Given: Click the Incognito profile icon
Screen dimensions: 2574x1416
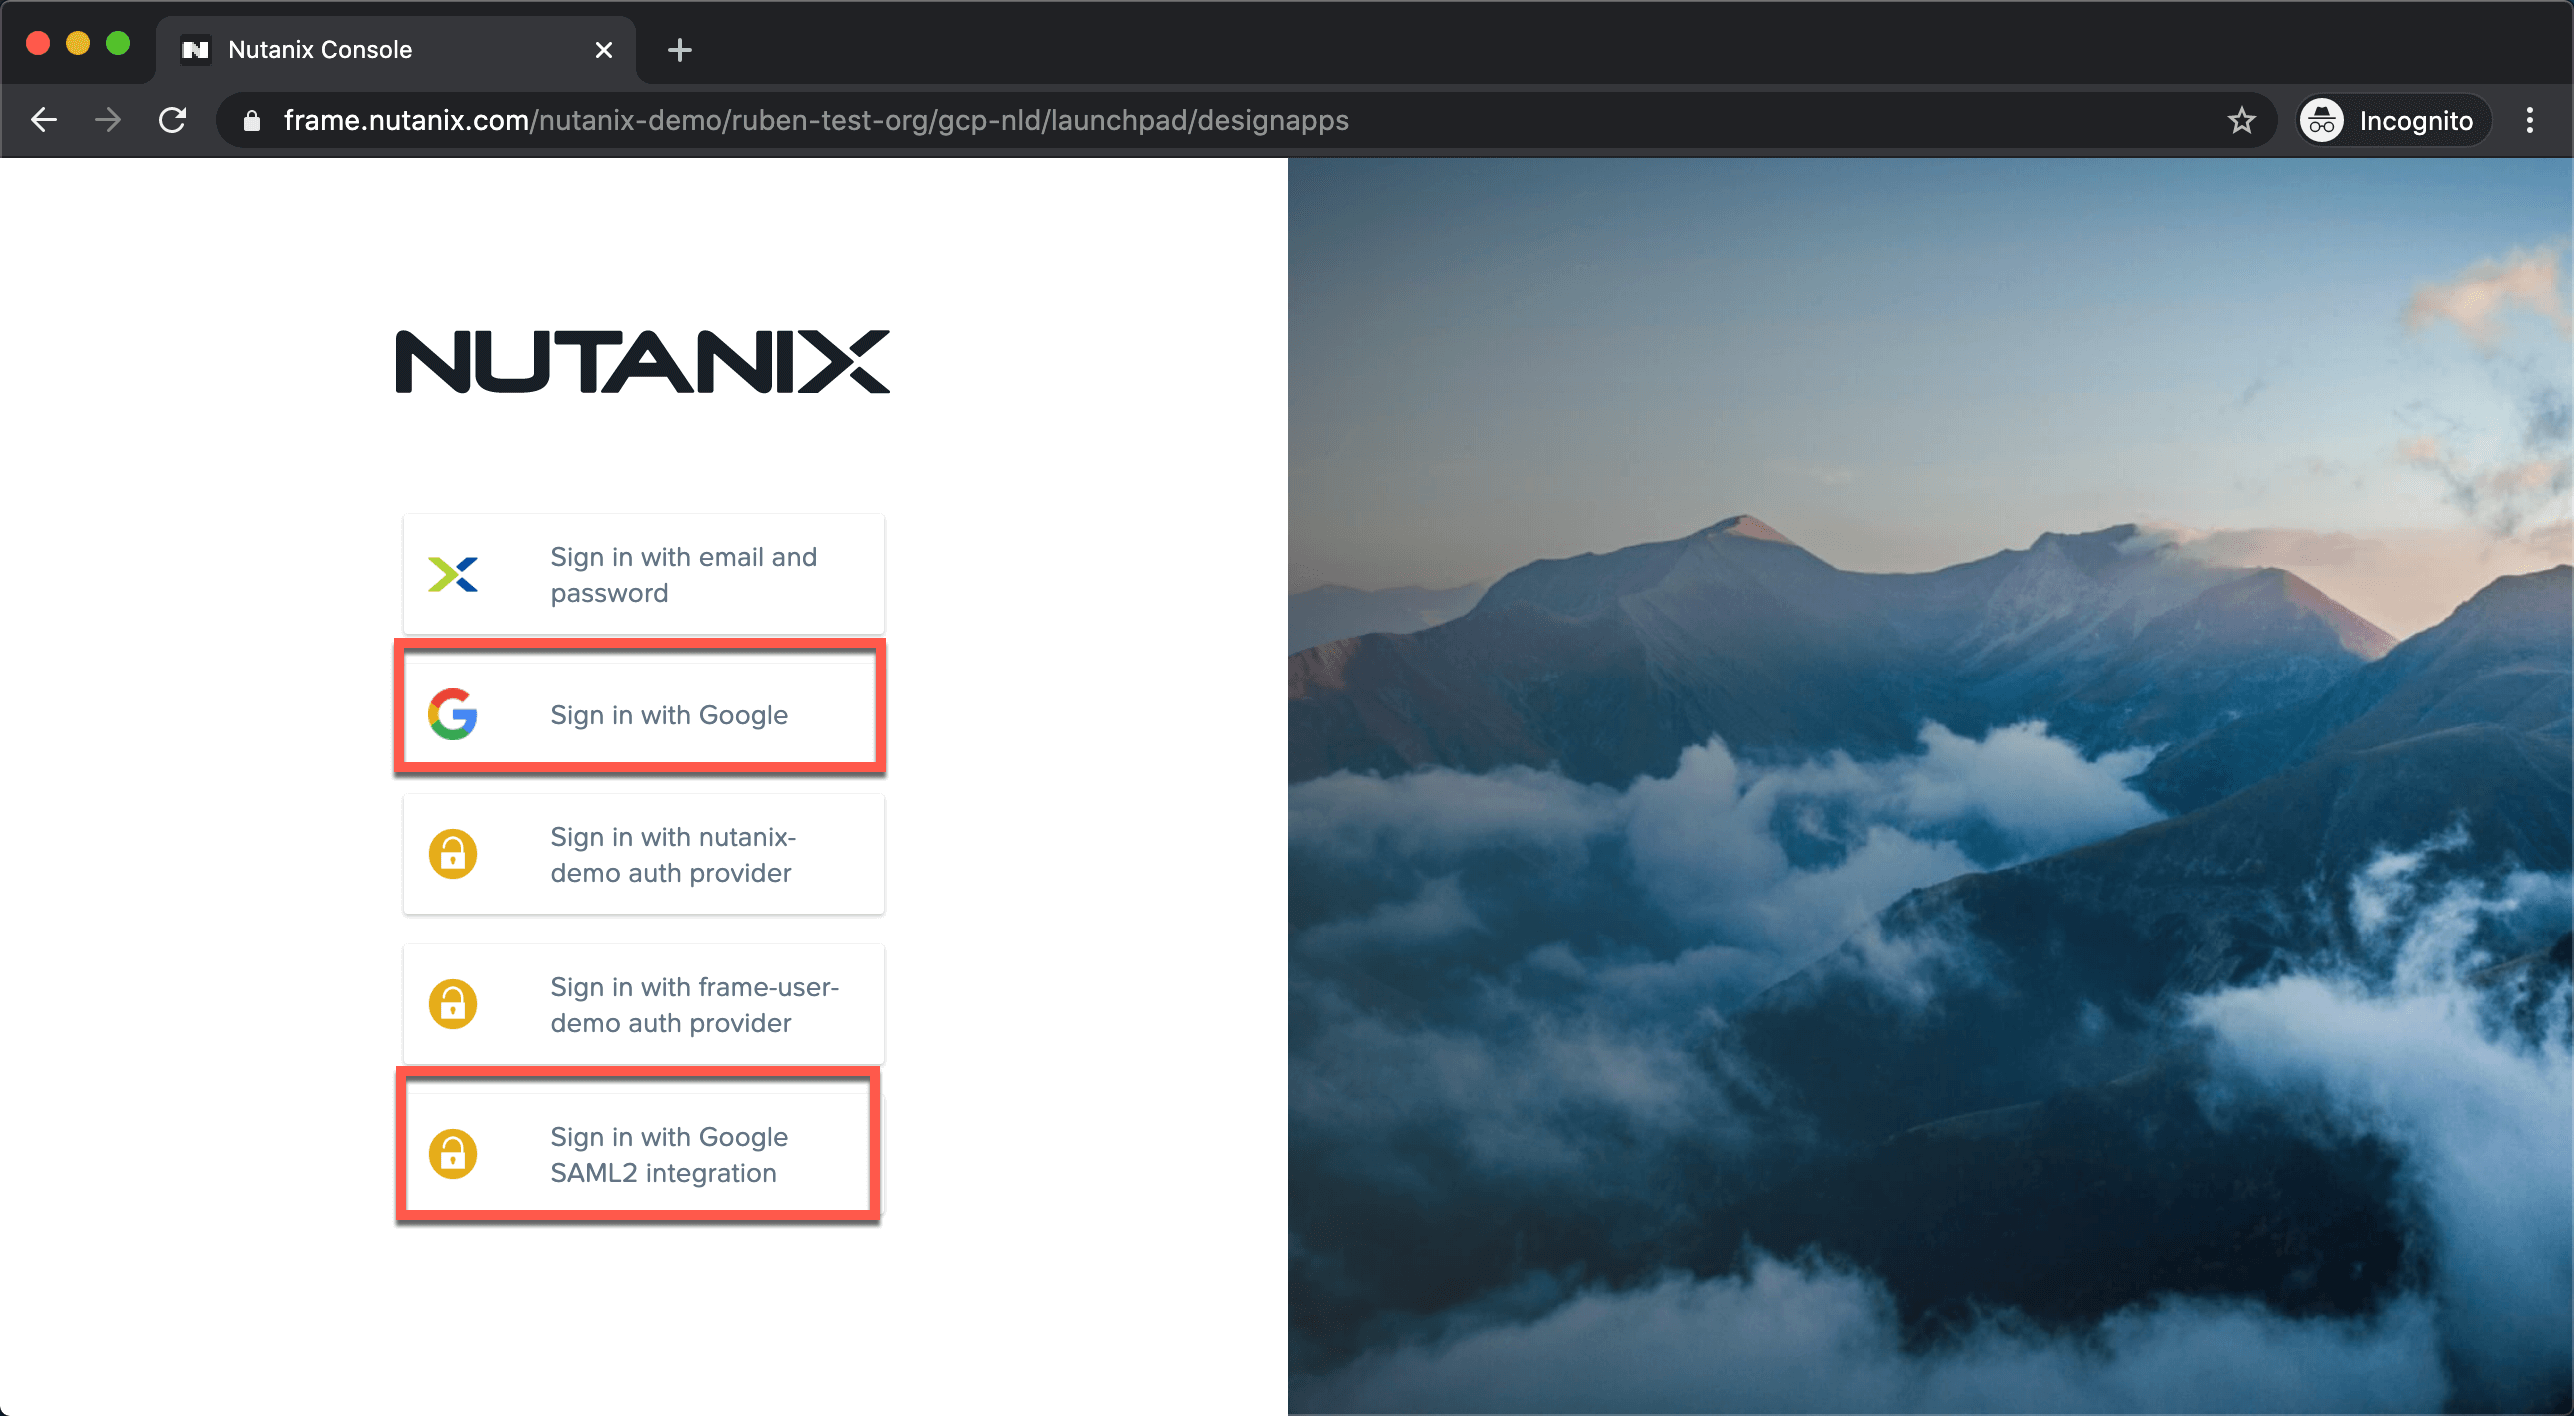Looking at the screenshot, I should [x=2322, y=121].
